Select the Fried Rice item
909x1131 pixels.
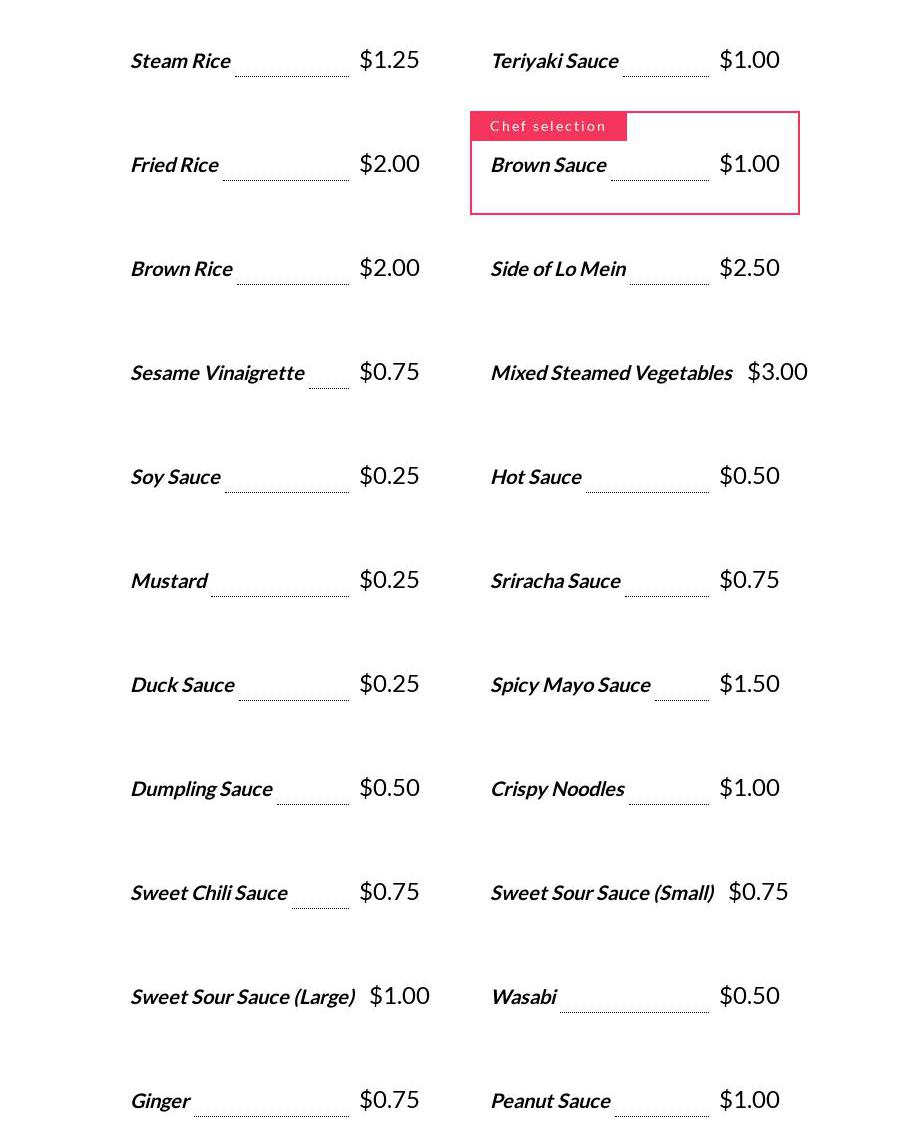coord(175,165)
